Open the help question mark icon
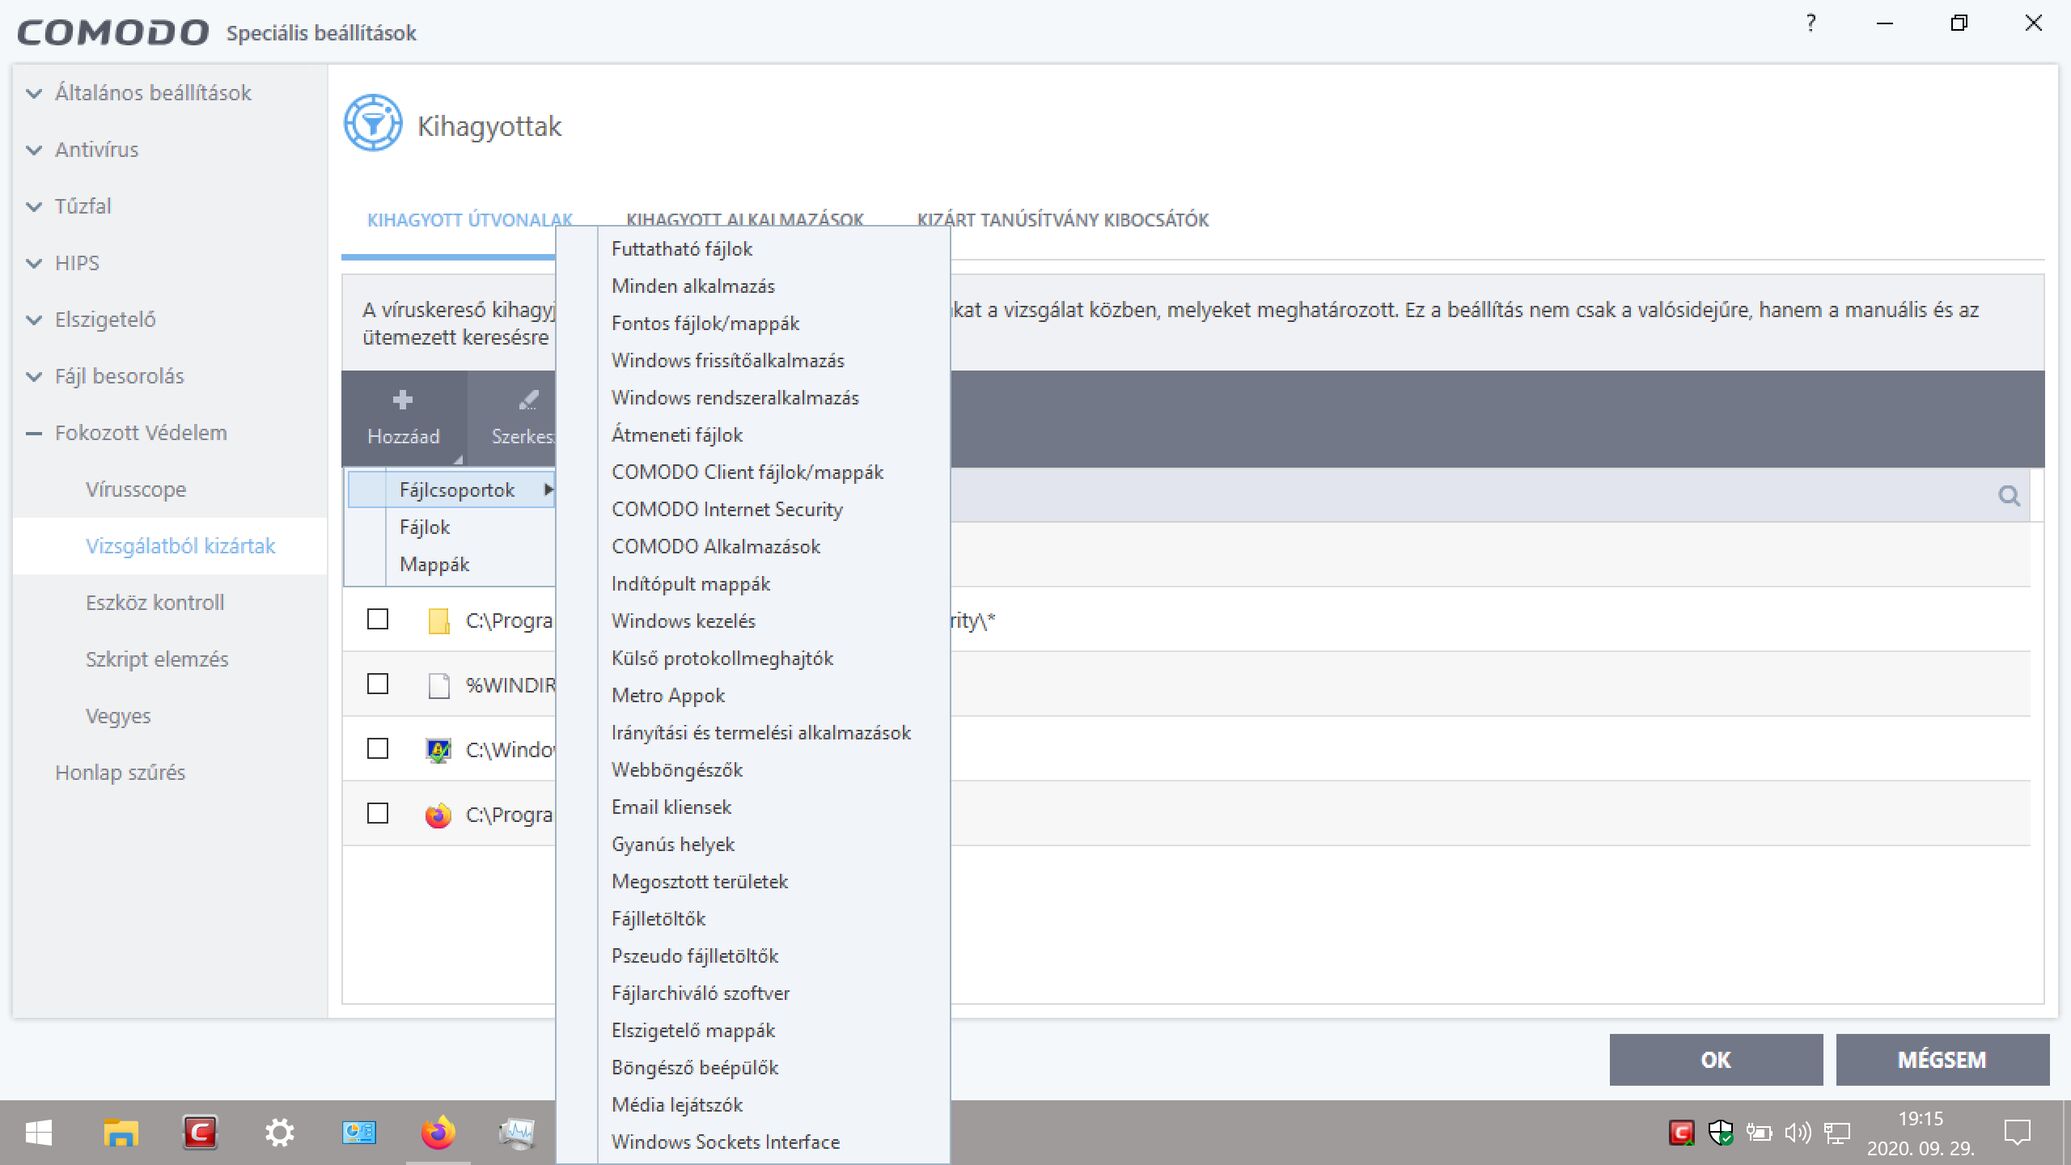 click(x=1811, y=23)
